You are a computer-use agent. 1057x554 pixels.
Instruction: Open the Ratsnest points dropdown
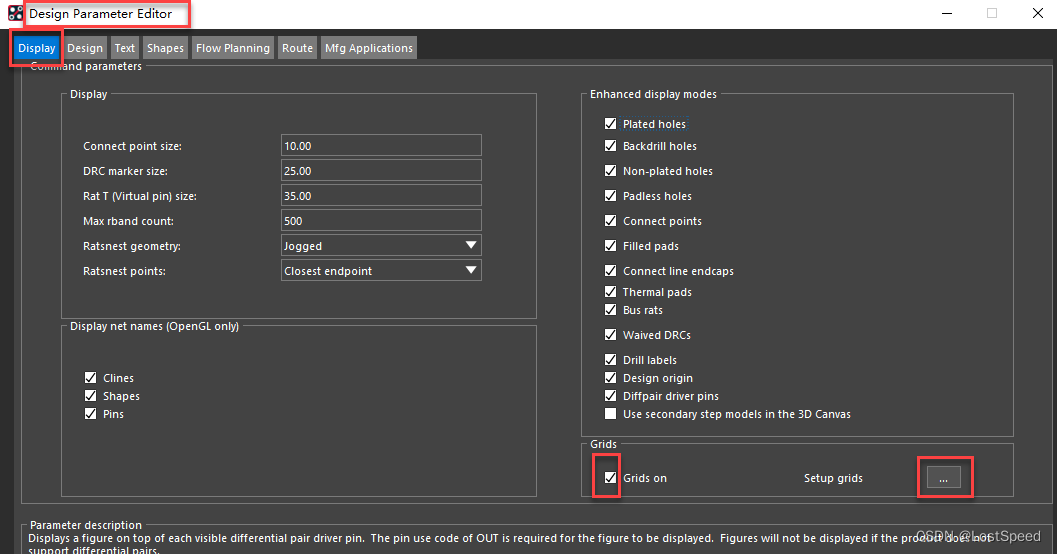tap(381, 270)
